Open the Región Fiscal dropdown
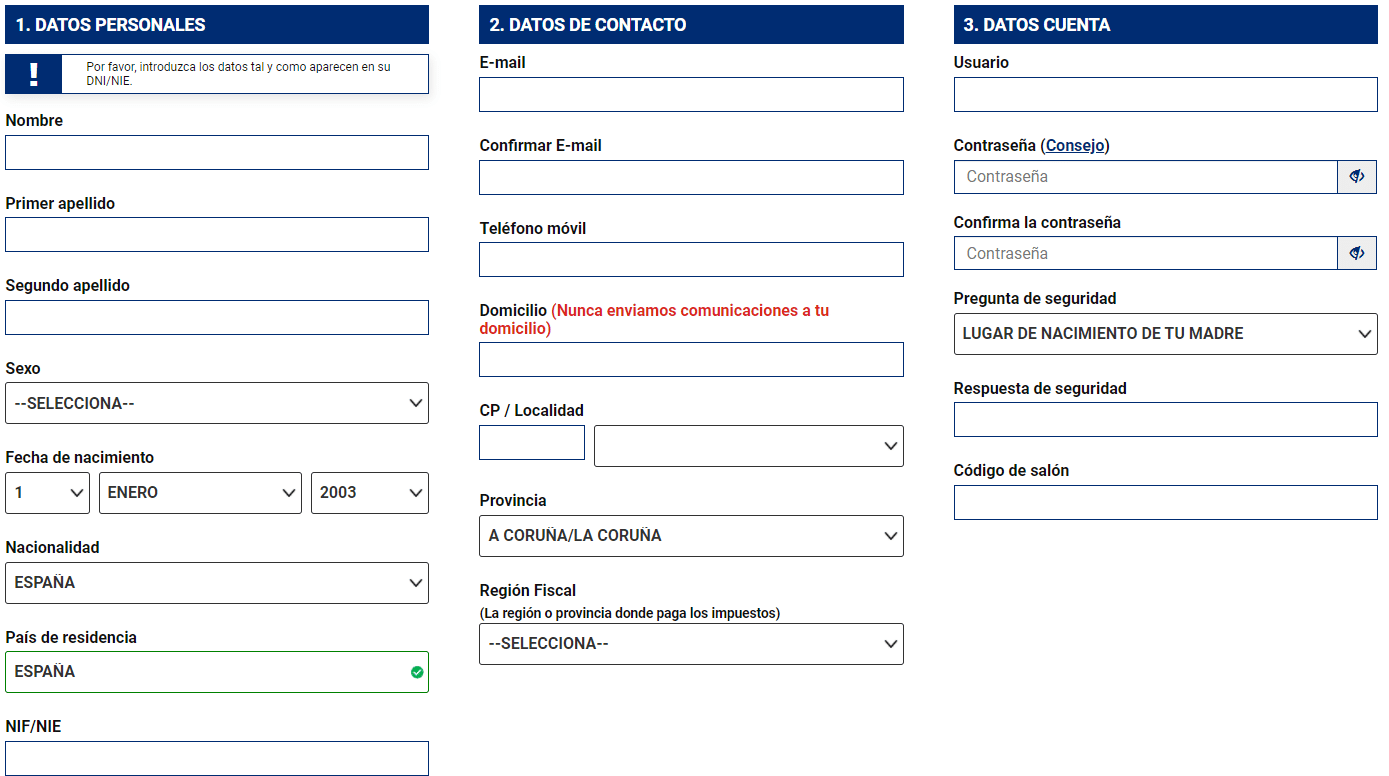This screenshot has height=776, width=1389. [x=691, y=644]
